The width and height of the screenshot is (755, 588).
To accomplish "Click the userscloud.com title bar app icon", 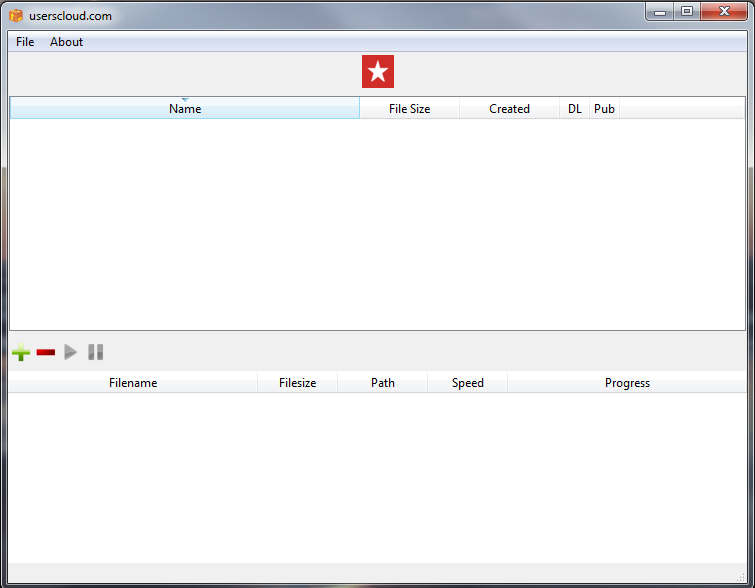I will (x=16, y=16).
